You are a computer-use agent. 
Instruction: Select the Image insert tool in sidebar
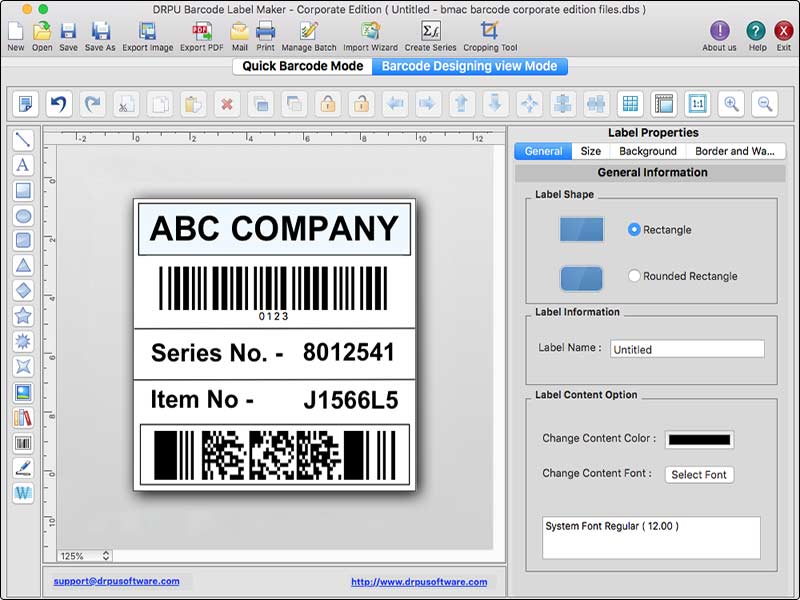23,392
